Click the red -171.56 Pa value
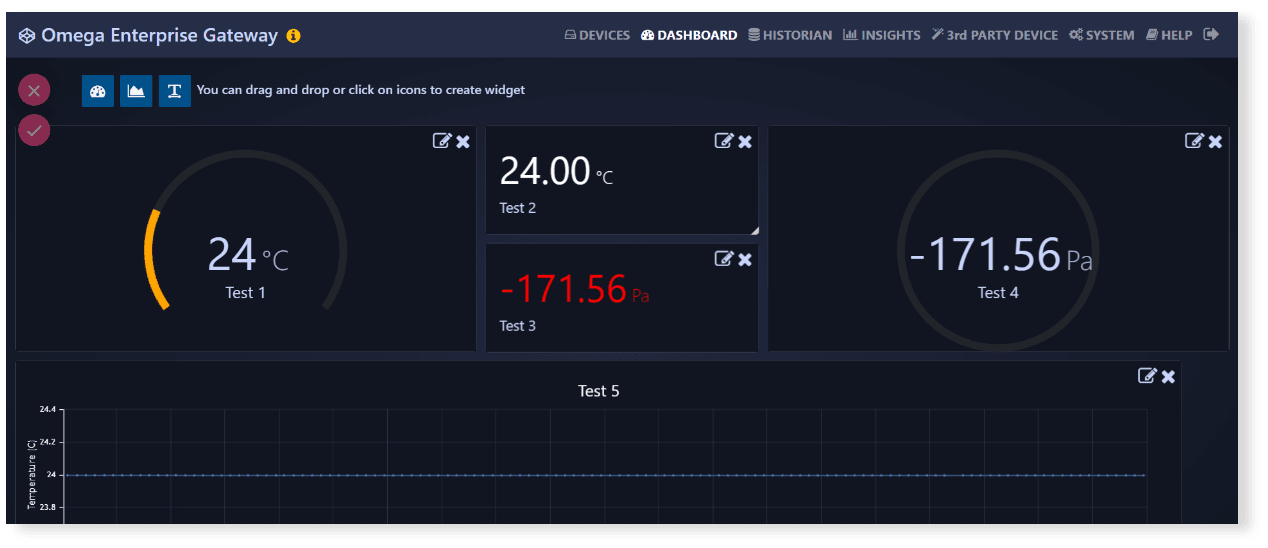The width and height of the screenshot is (1268, 548). [x=575, y=290]
